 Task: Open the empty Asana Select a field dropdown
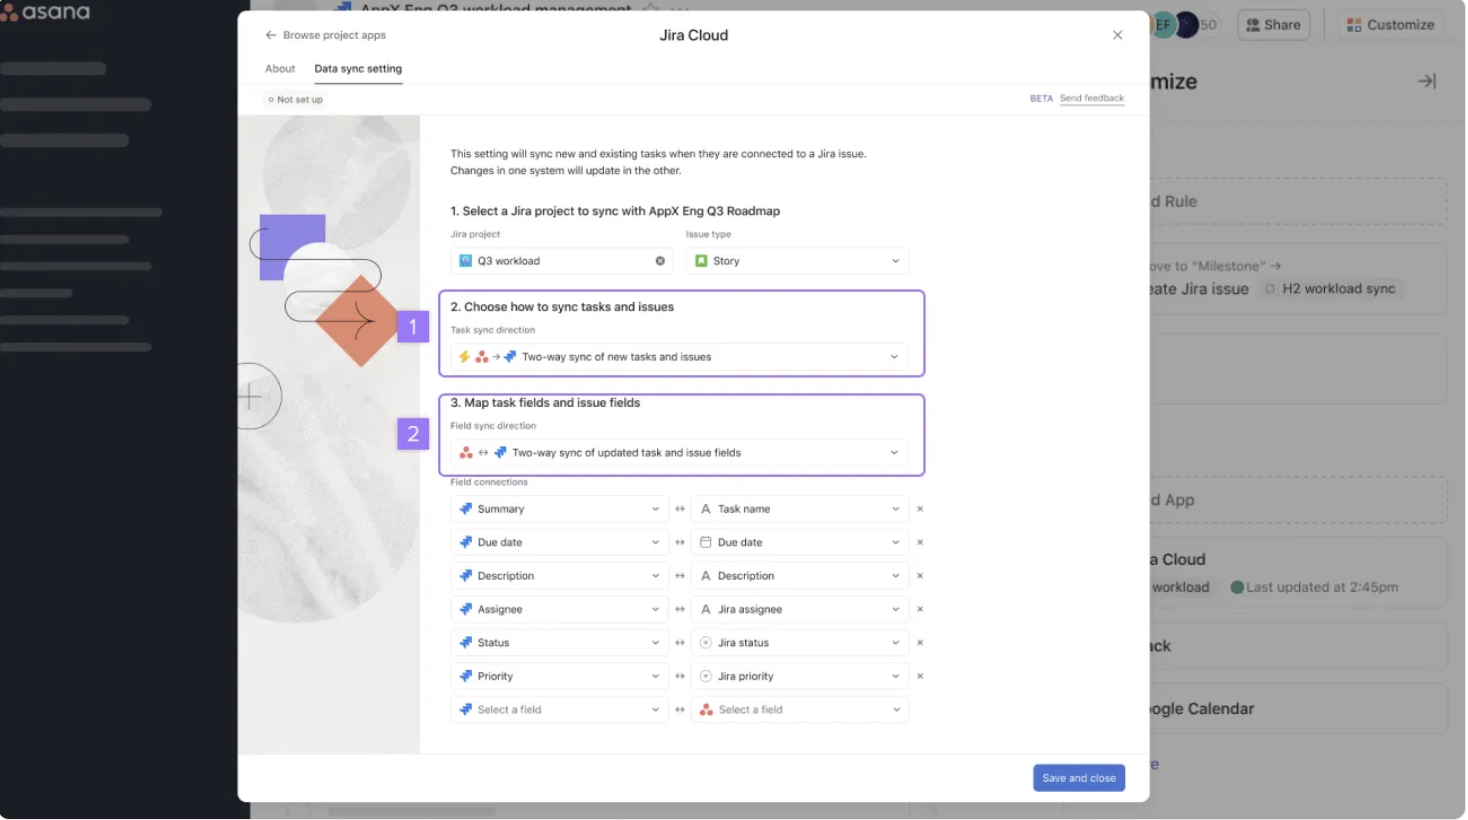tap(799, 710)
